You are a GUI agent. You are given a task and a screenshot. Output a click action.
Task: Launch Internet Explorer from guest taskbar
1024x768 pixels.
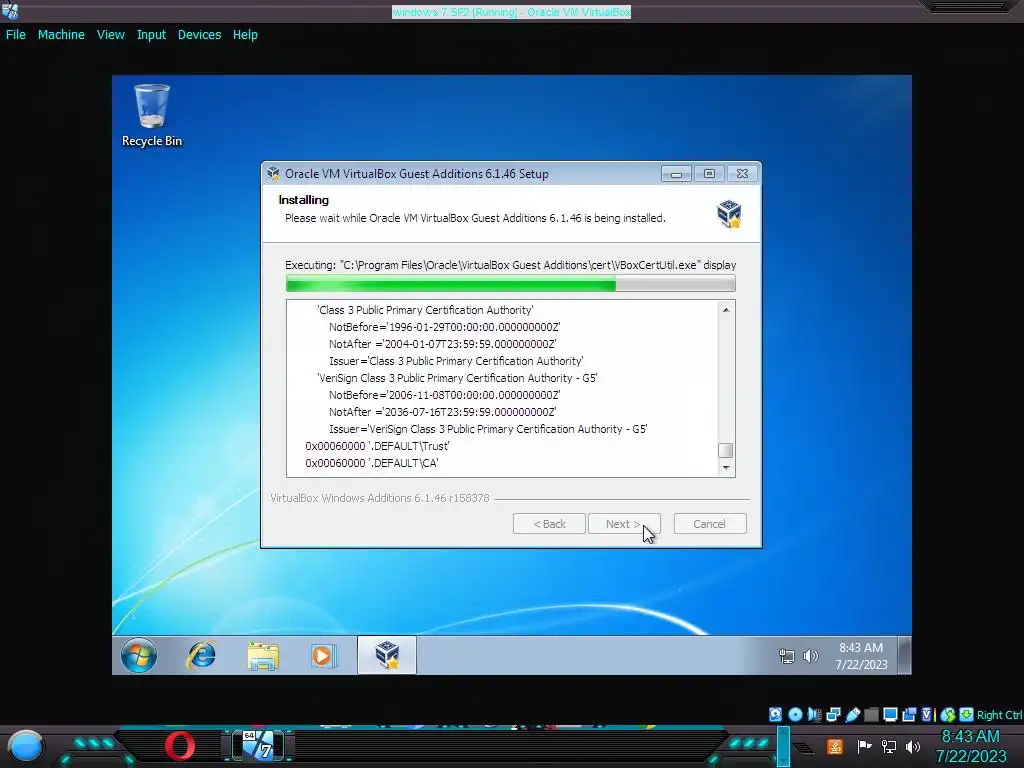click(200, 655)
